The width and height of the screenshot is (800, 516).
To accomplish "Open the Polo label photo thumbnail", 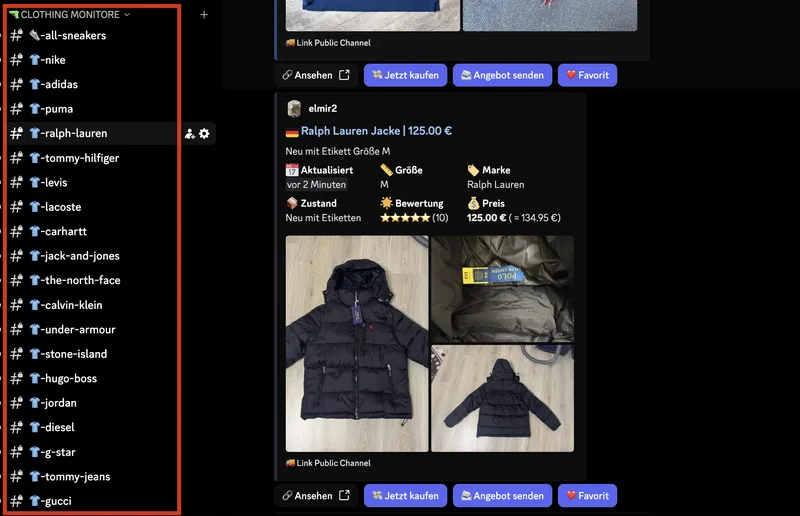I will (x=503, y=289).
